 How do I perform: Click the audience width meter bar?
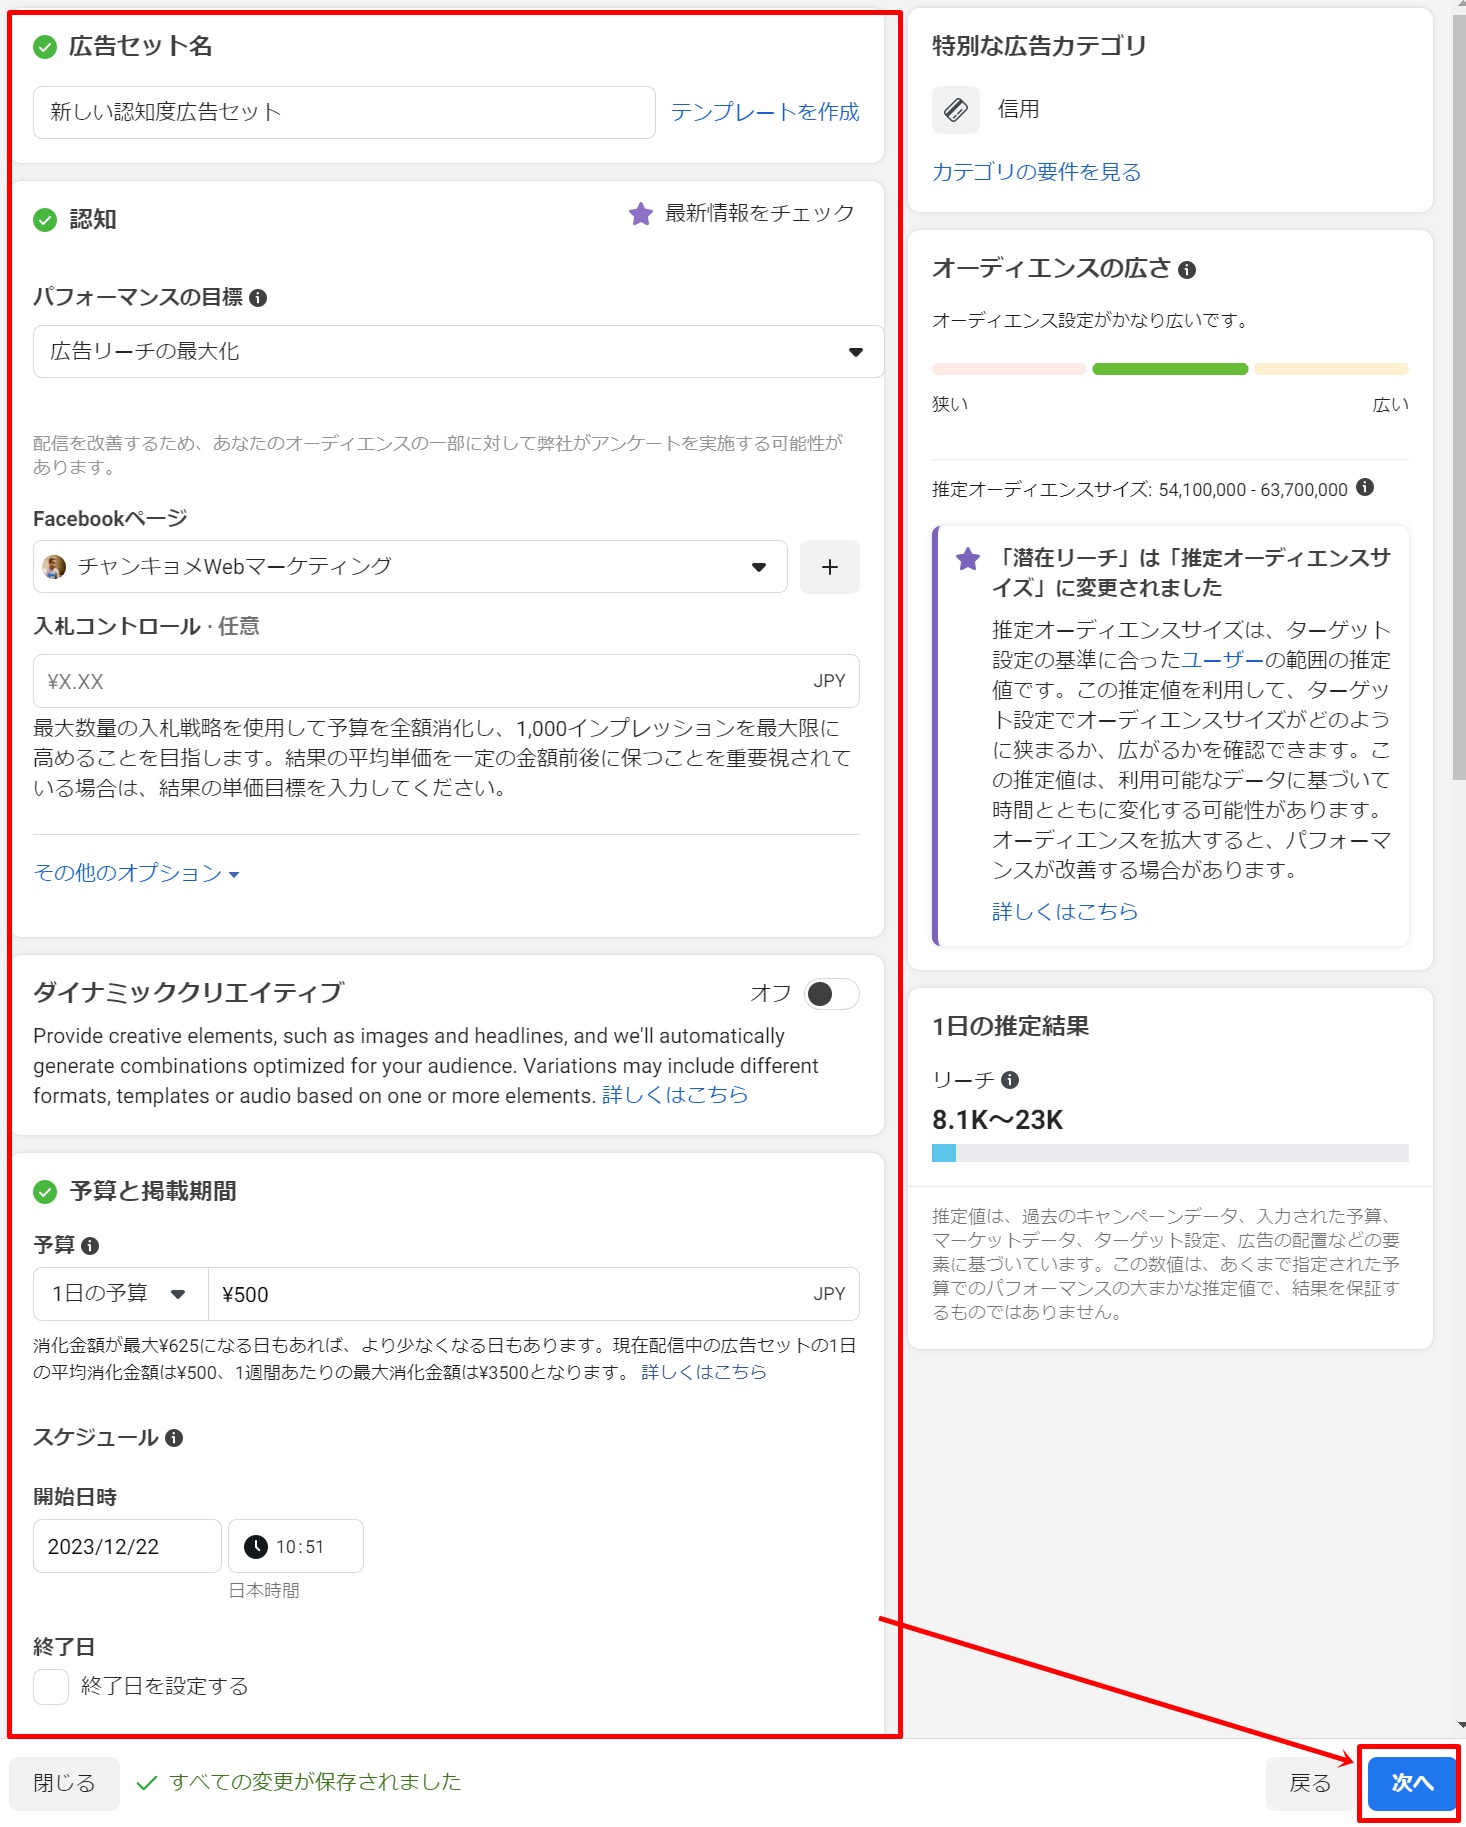(x=1169, y=369)
